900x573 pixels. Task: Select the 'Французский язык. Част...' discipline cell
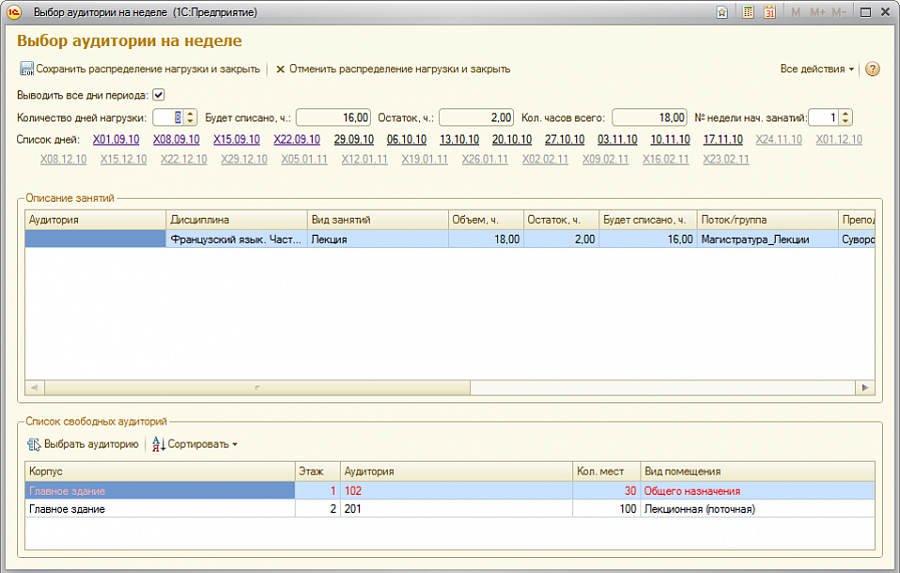[x=236, y=239]
